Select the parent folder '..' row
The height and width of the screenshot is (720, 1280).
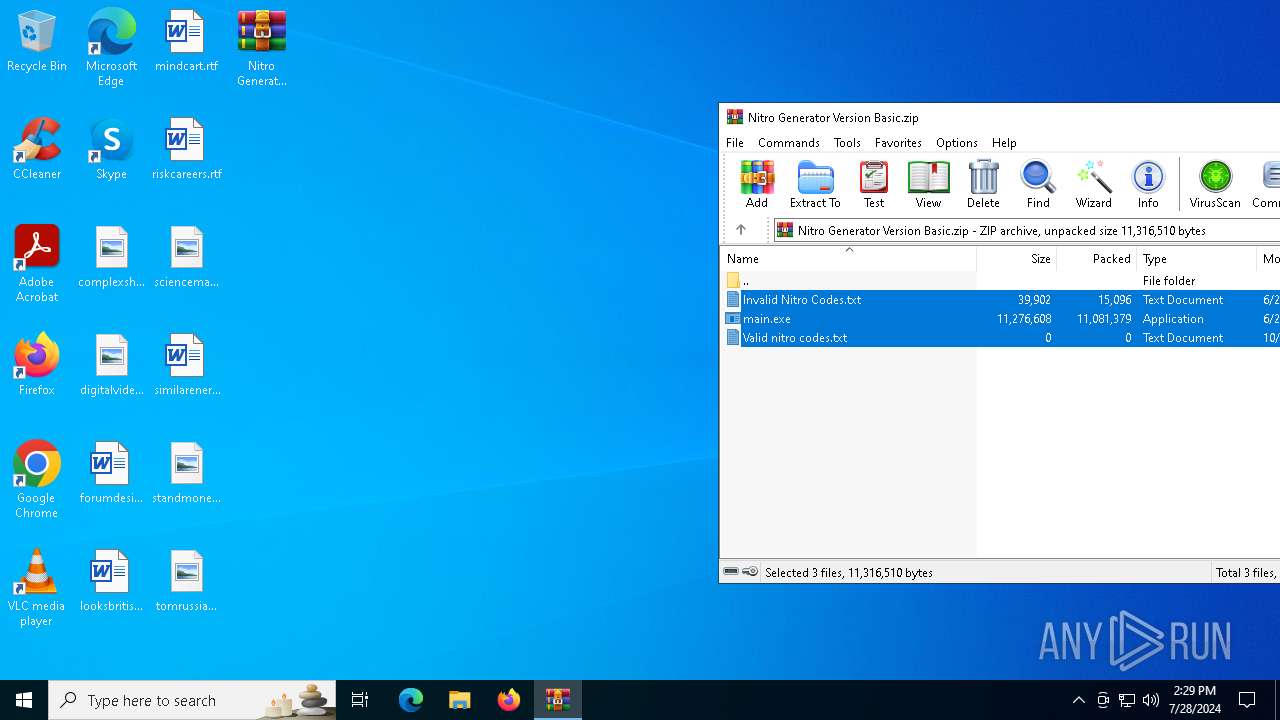pyautogui.click(x=1000, y=281)
